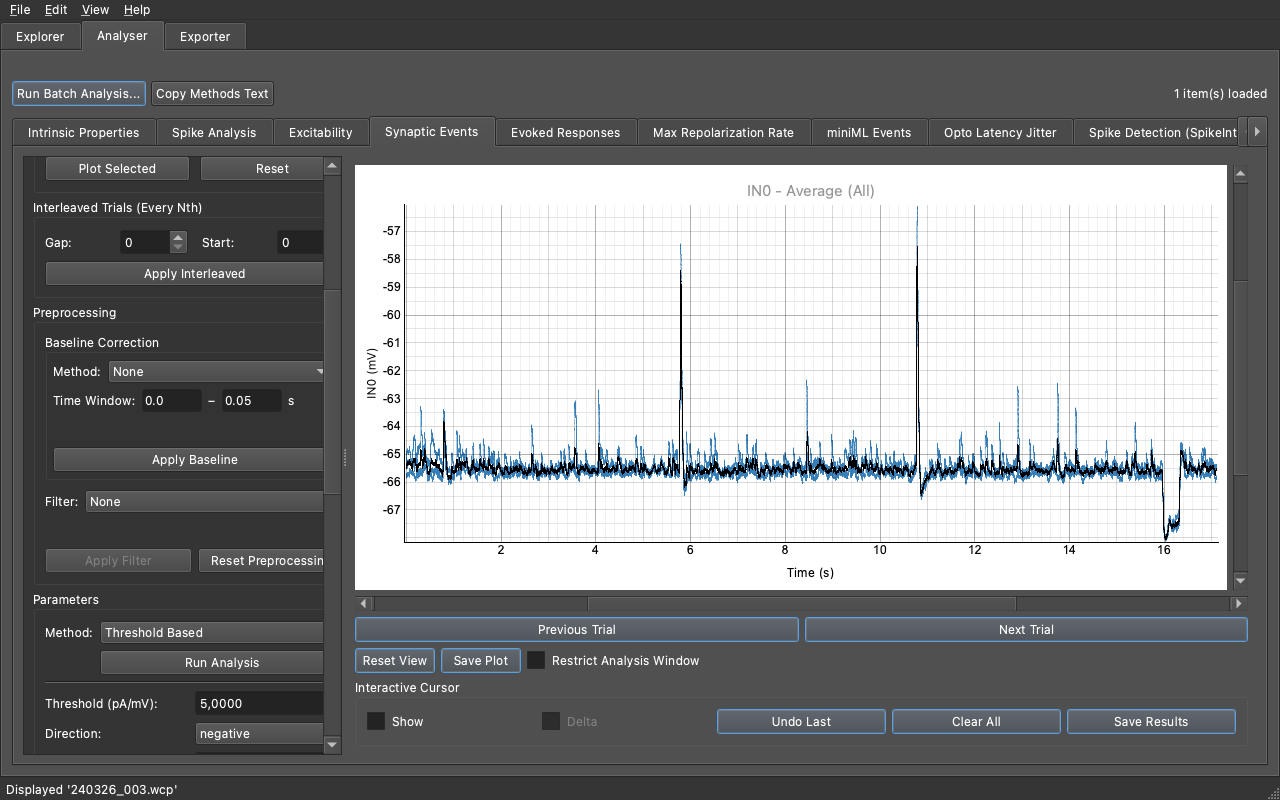Click the plot vertical scrollbar handle
1280x800 pixels.
[x=1240, y=378]
